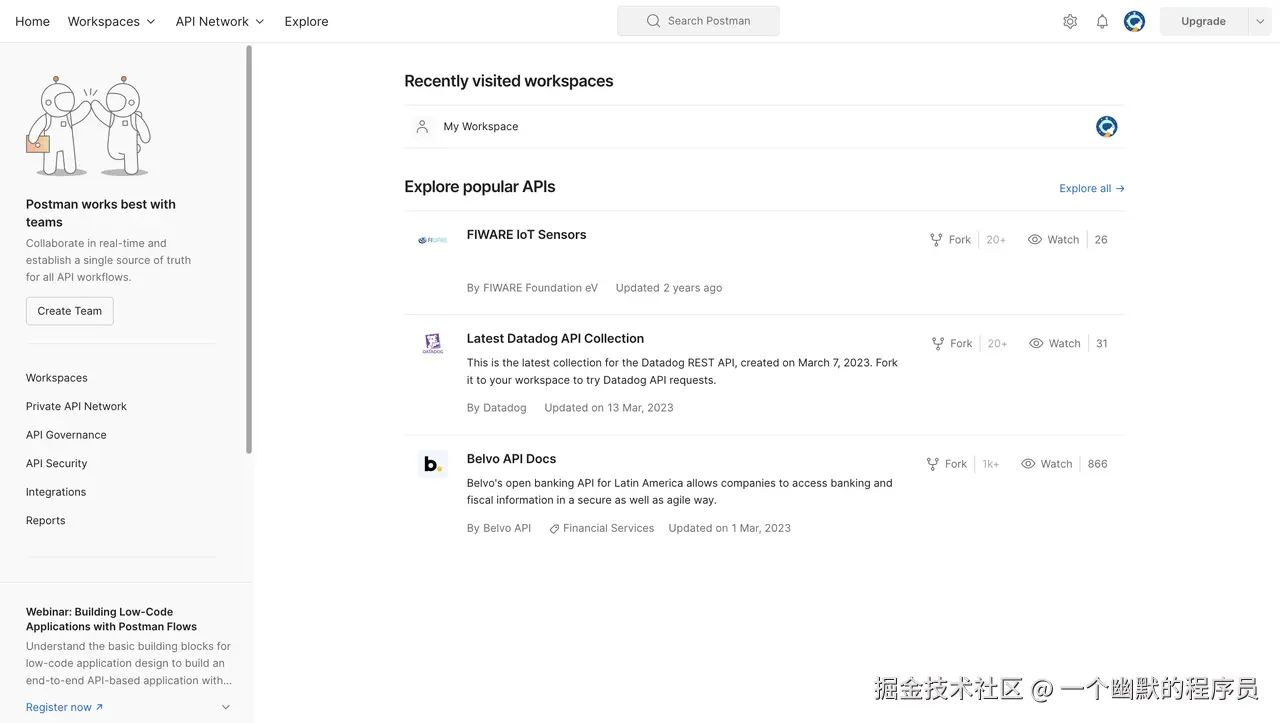Open the dropdown arrow beside Upgrade
The width and height of the screenshot is (1280, 723).
point(1260,21)
